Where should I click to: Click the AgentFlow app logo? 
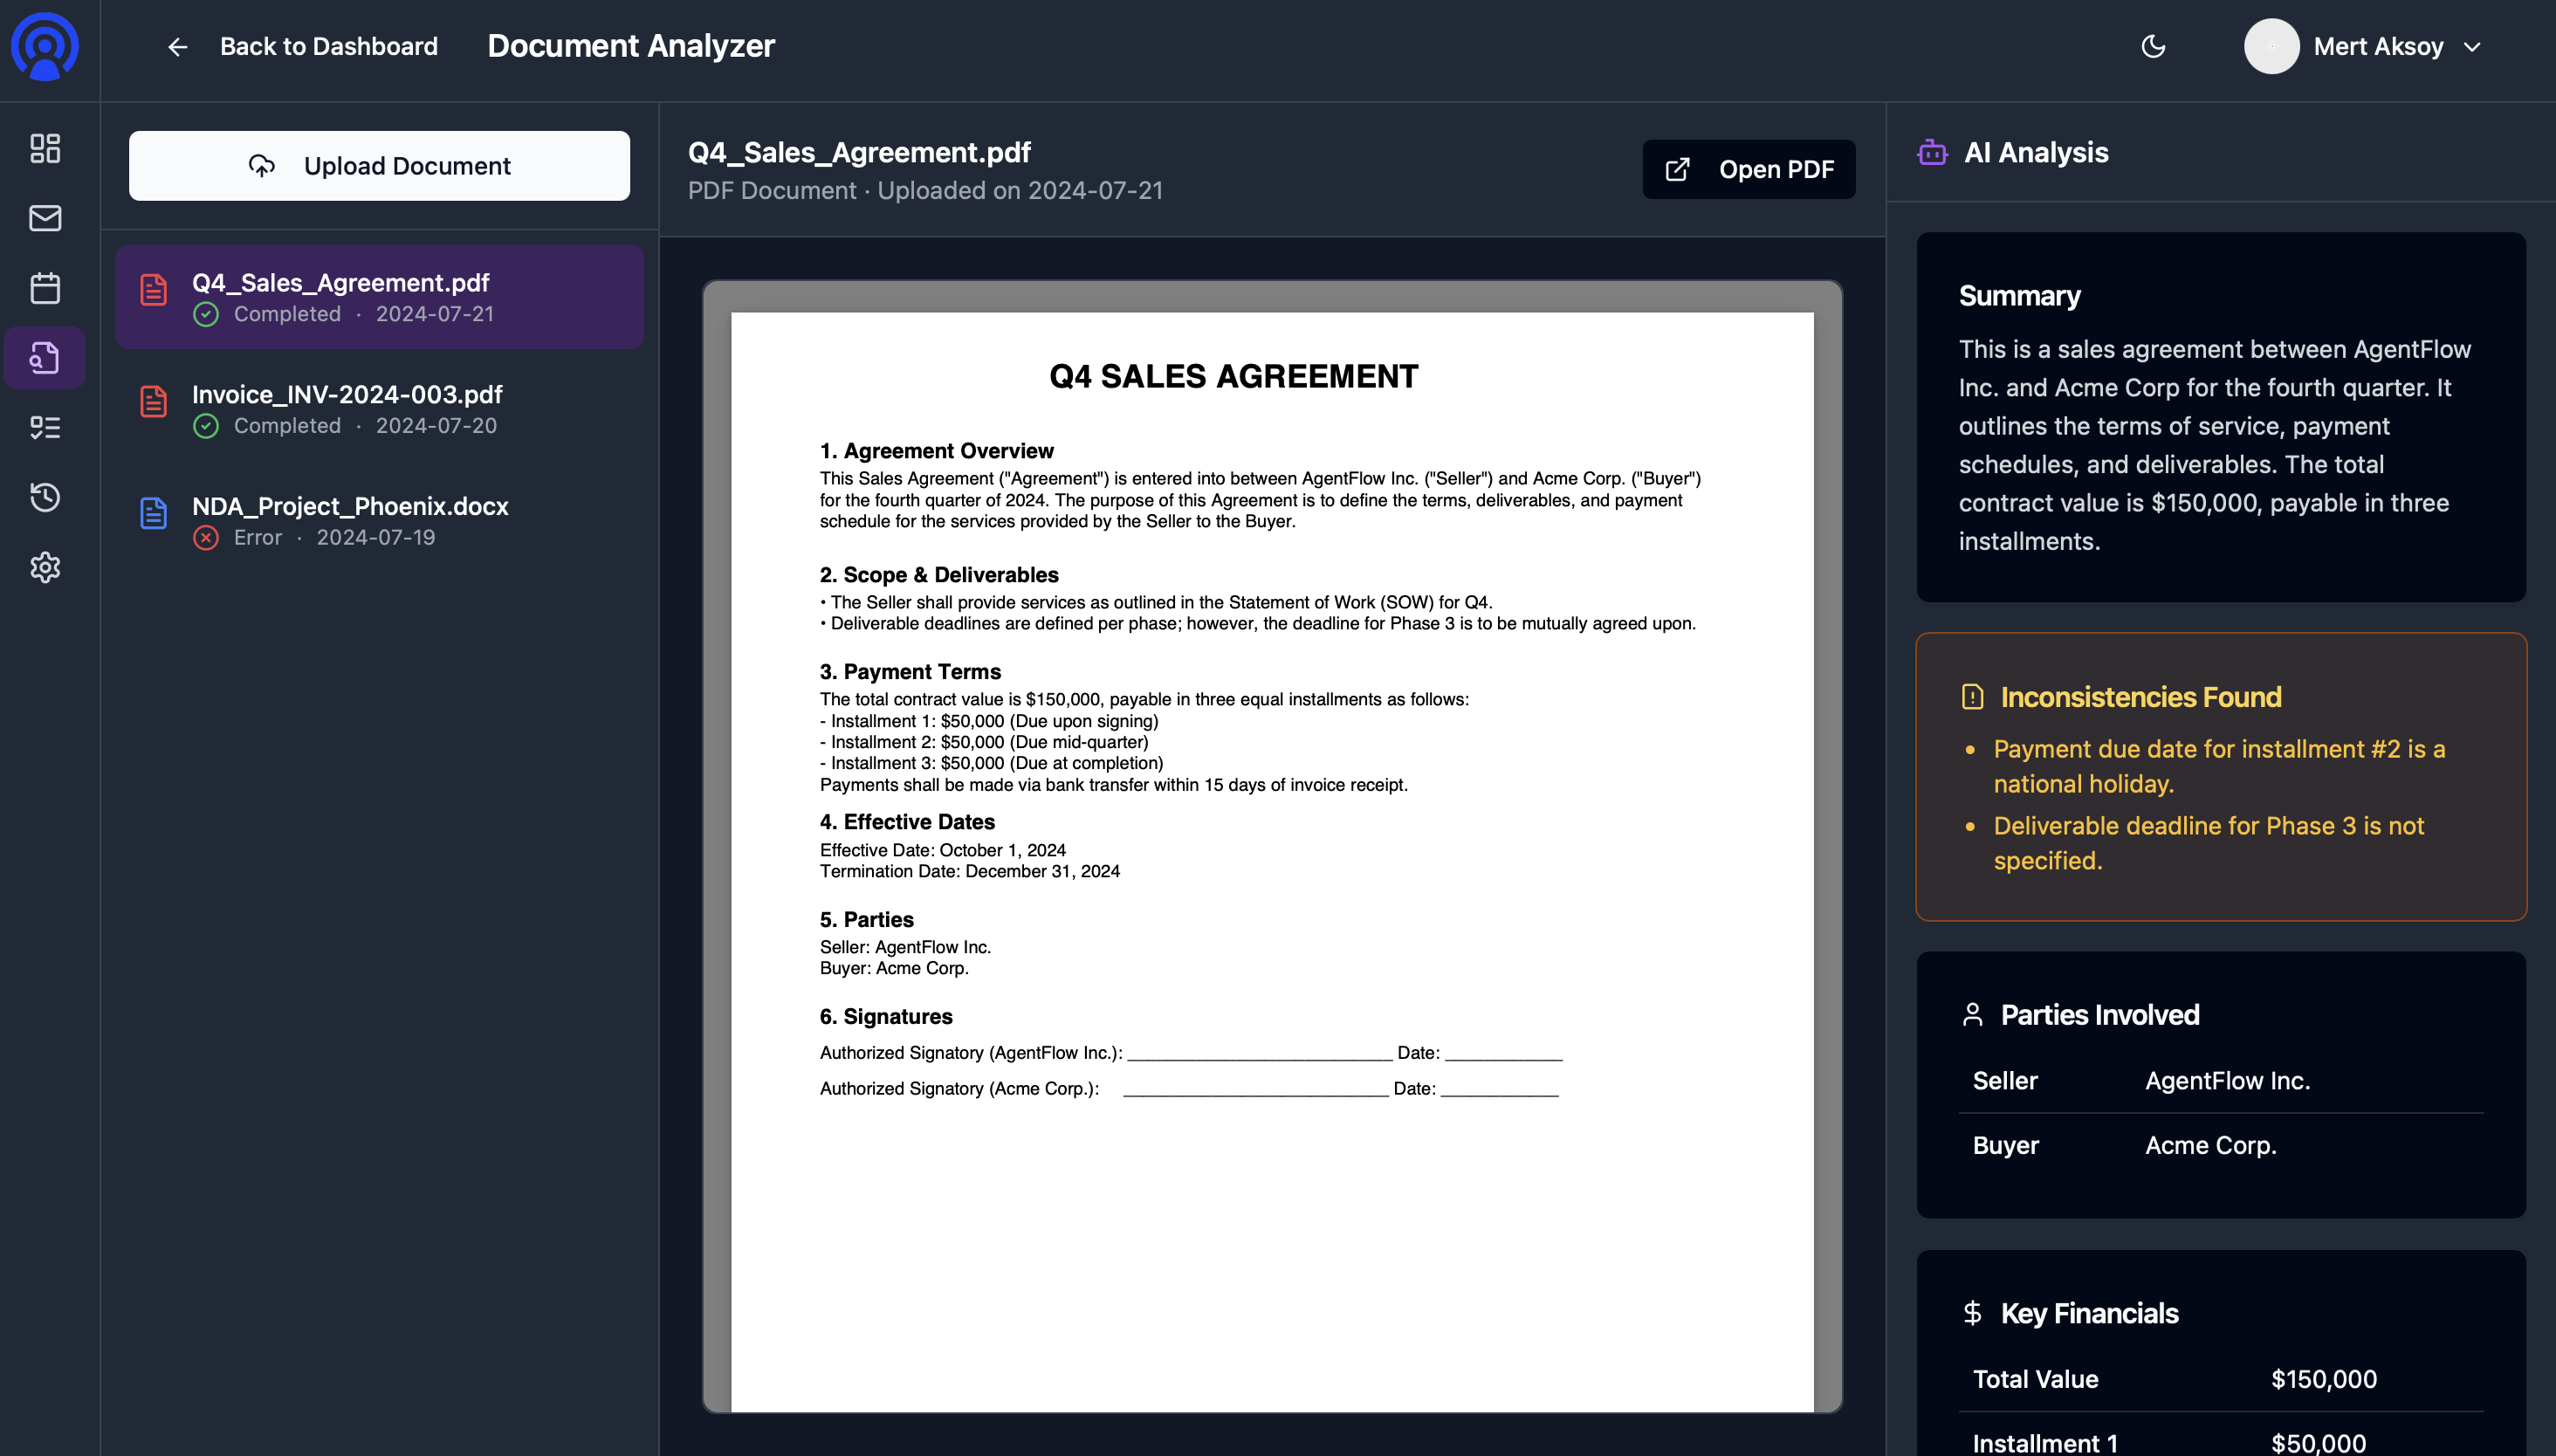[45, 46]
